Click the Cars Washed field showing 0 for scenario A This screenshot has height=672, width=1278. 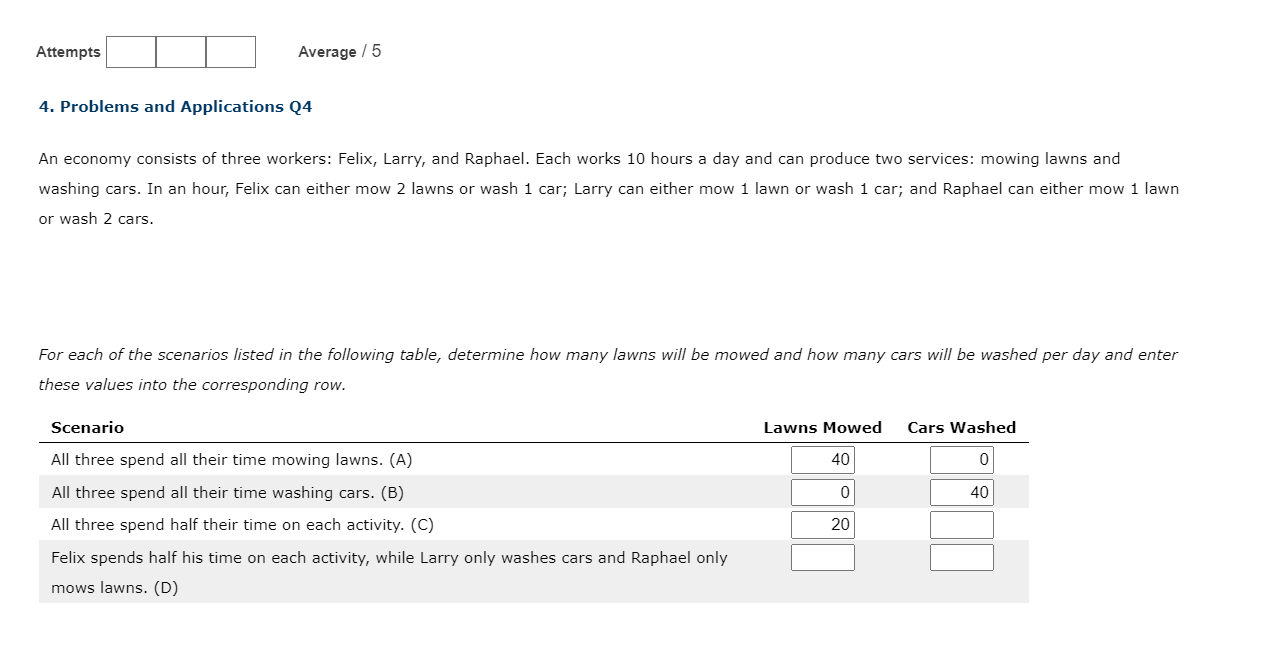[x=961, y=459]
